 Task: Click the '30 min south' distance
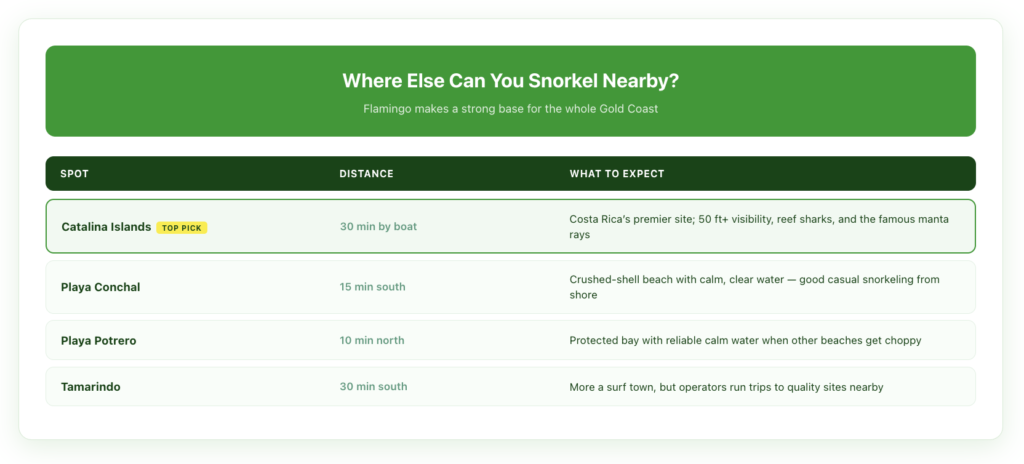coord(373,387)
